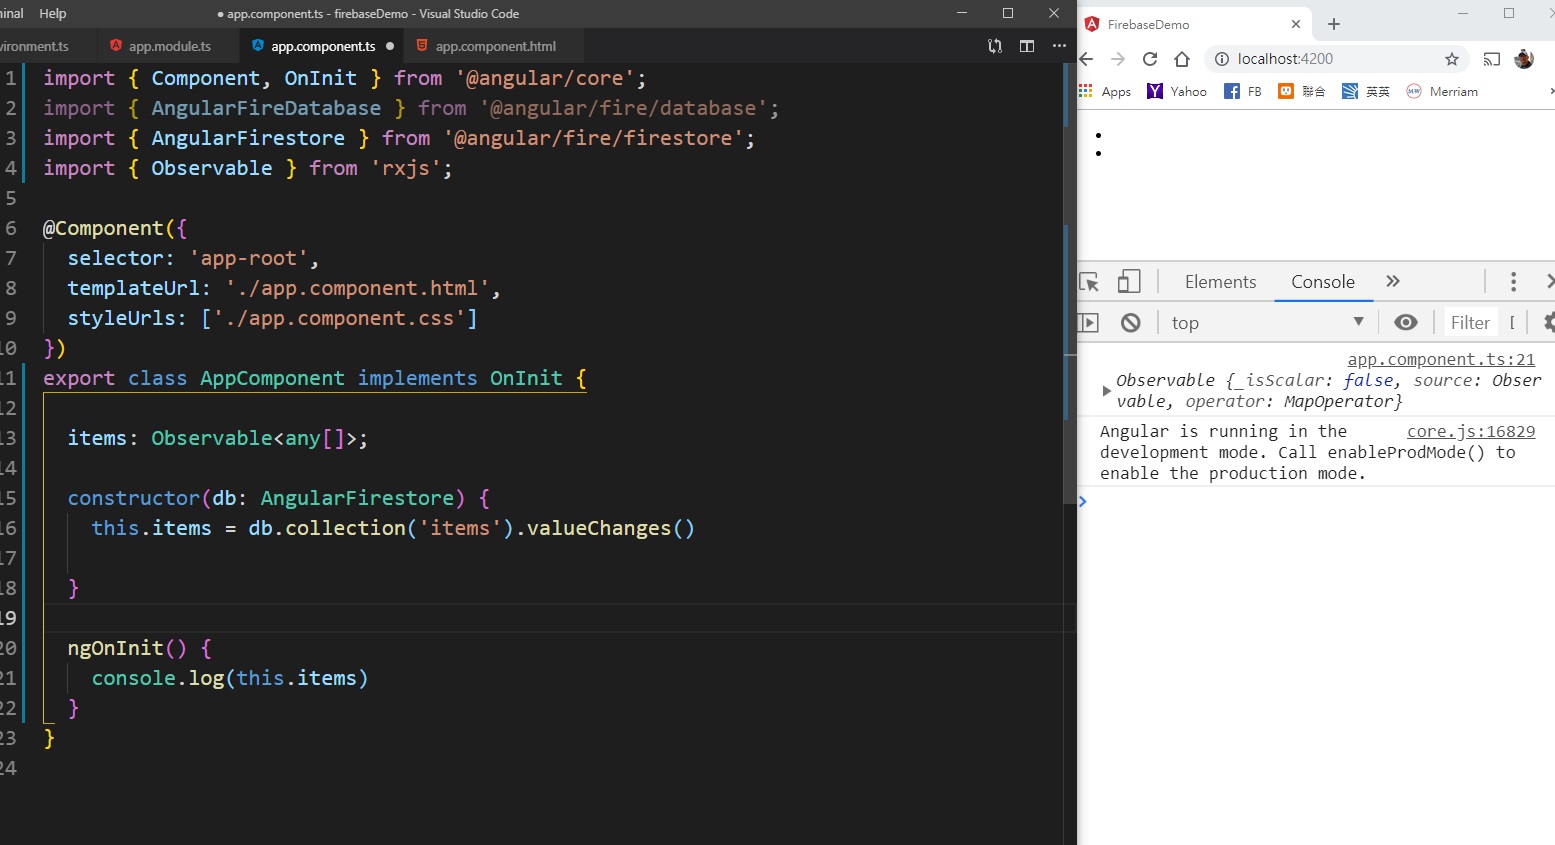This screenshot has width=1555, height=845.
Task: Expand hidden DevTools panels via double-chevron
Action: pyautogui.click(x=1392, y=281)
